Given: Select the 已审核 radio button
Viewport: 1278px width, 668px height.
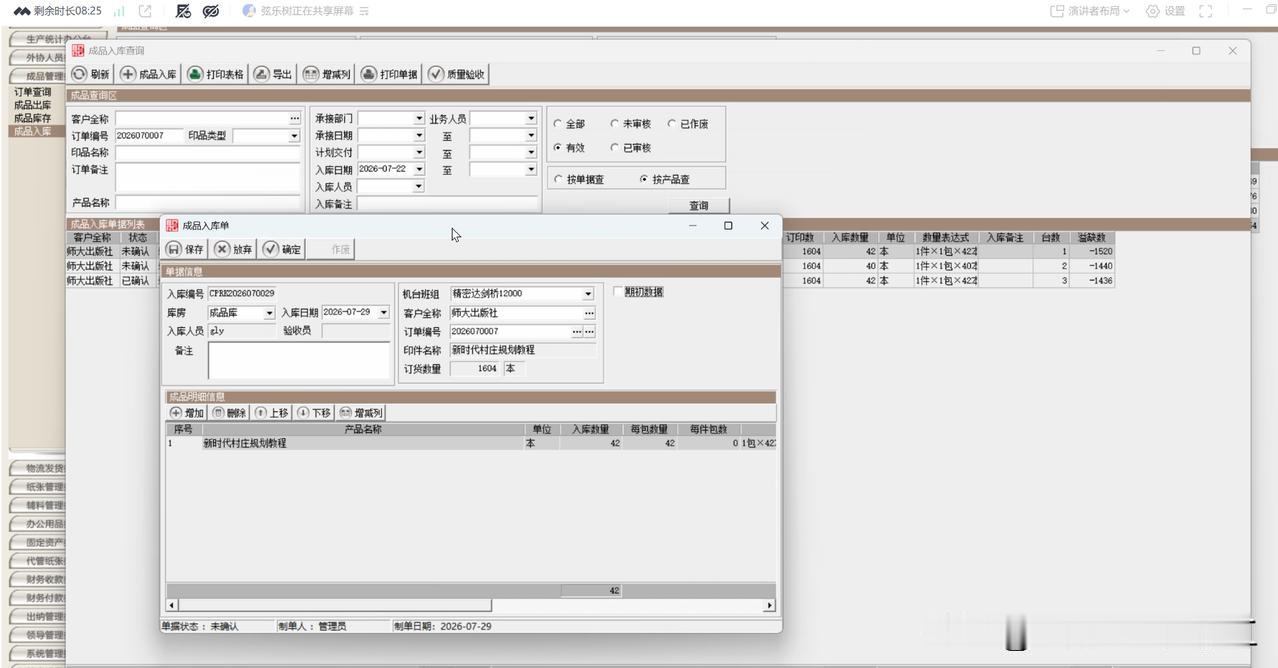Looking at the screenshot, I should pos(615,148).
